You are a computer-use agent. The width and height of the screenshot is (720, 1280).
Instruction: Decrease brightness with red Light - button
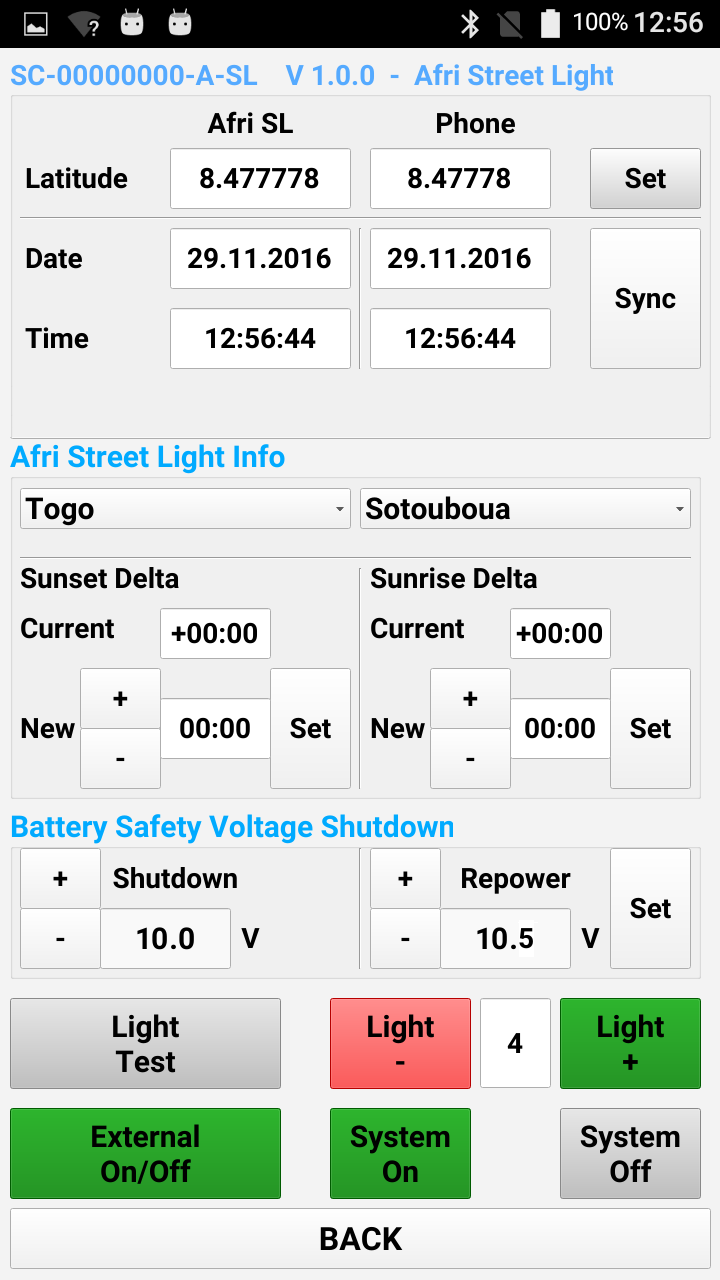[x=400, y=1043]
